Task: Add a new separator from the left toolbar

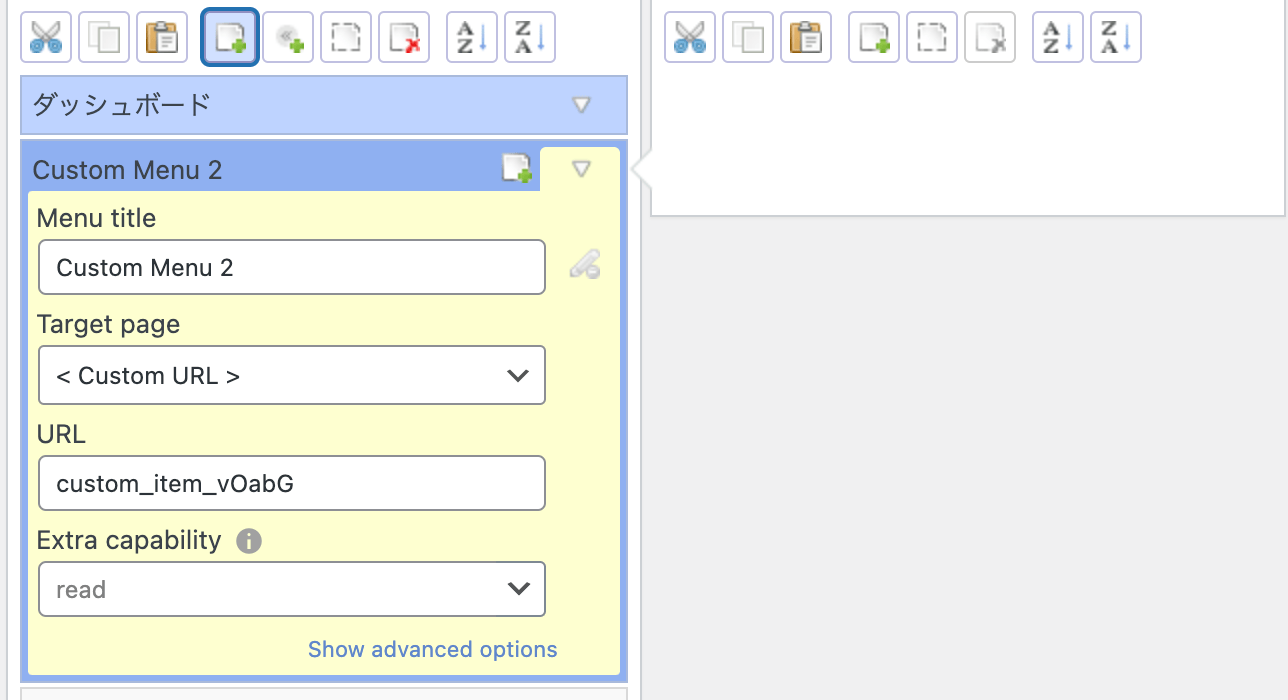Action: 288,38
